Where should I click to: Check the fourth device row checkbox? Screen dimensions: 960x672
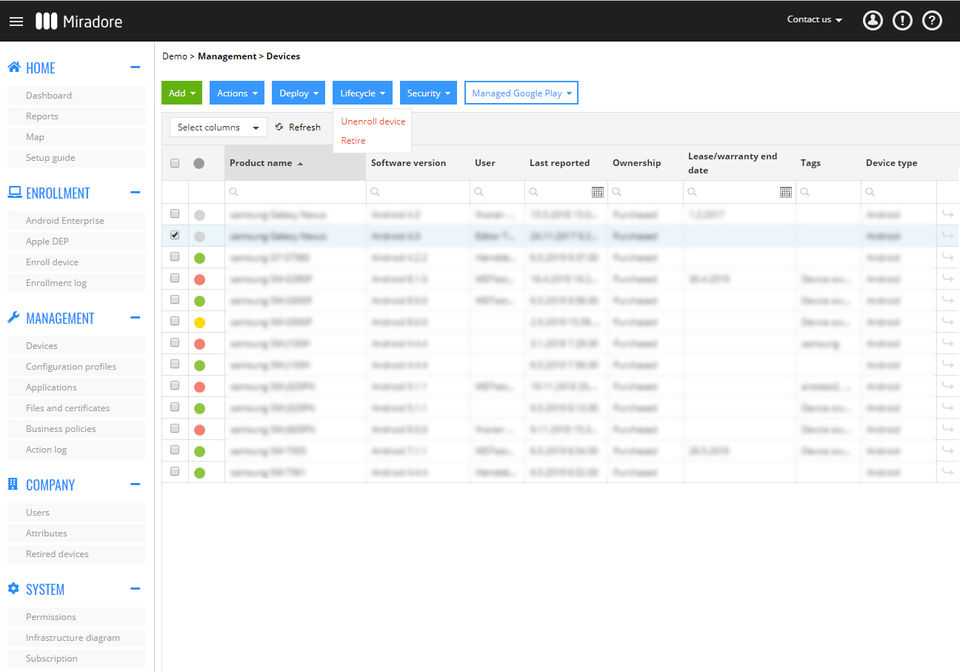point(175,278)
